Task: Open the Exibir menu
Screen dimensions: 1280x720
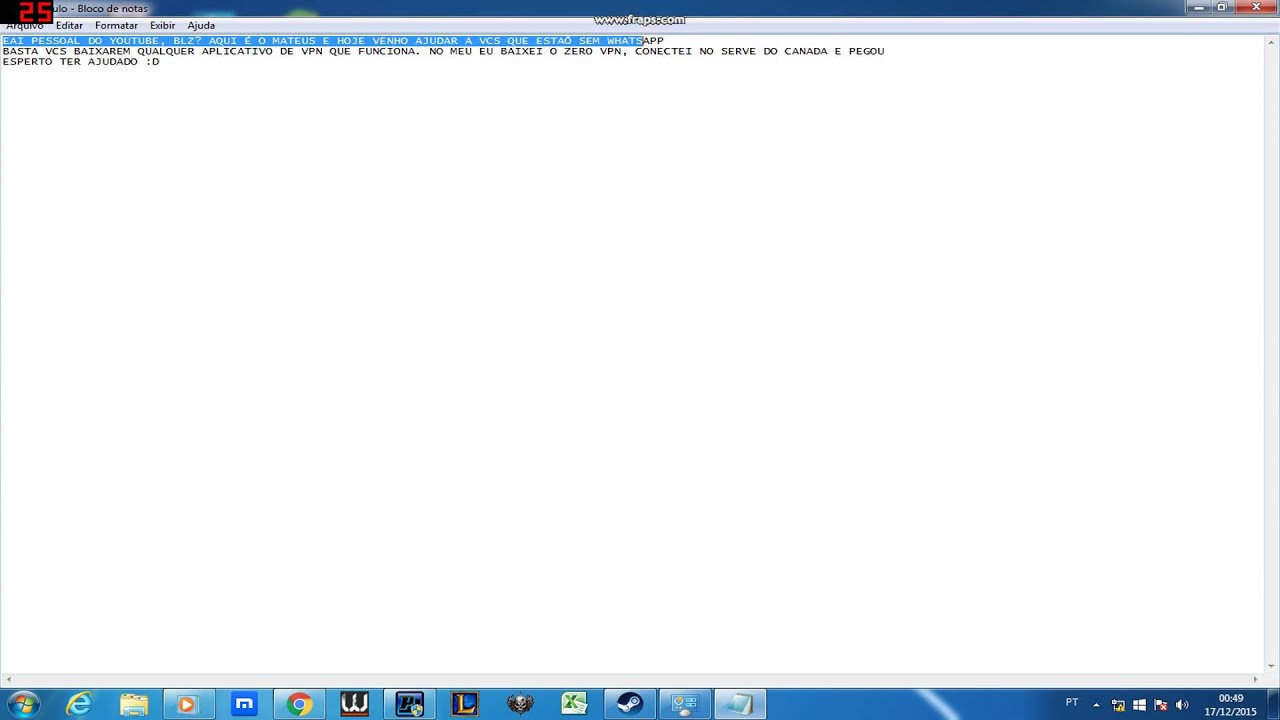Action: 162,25
